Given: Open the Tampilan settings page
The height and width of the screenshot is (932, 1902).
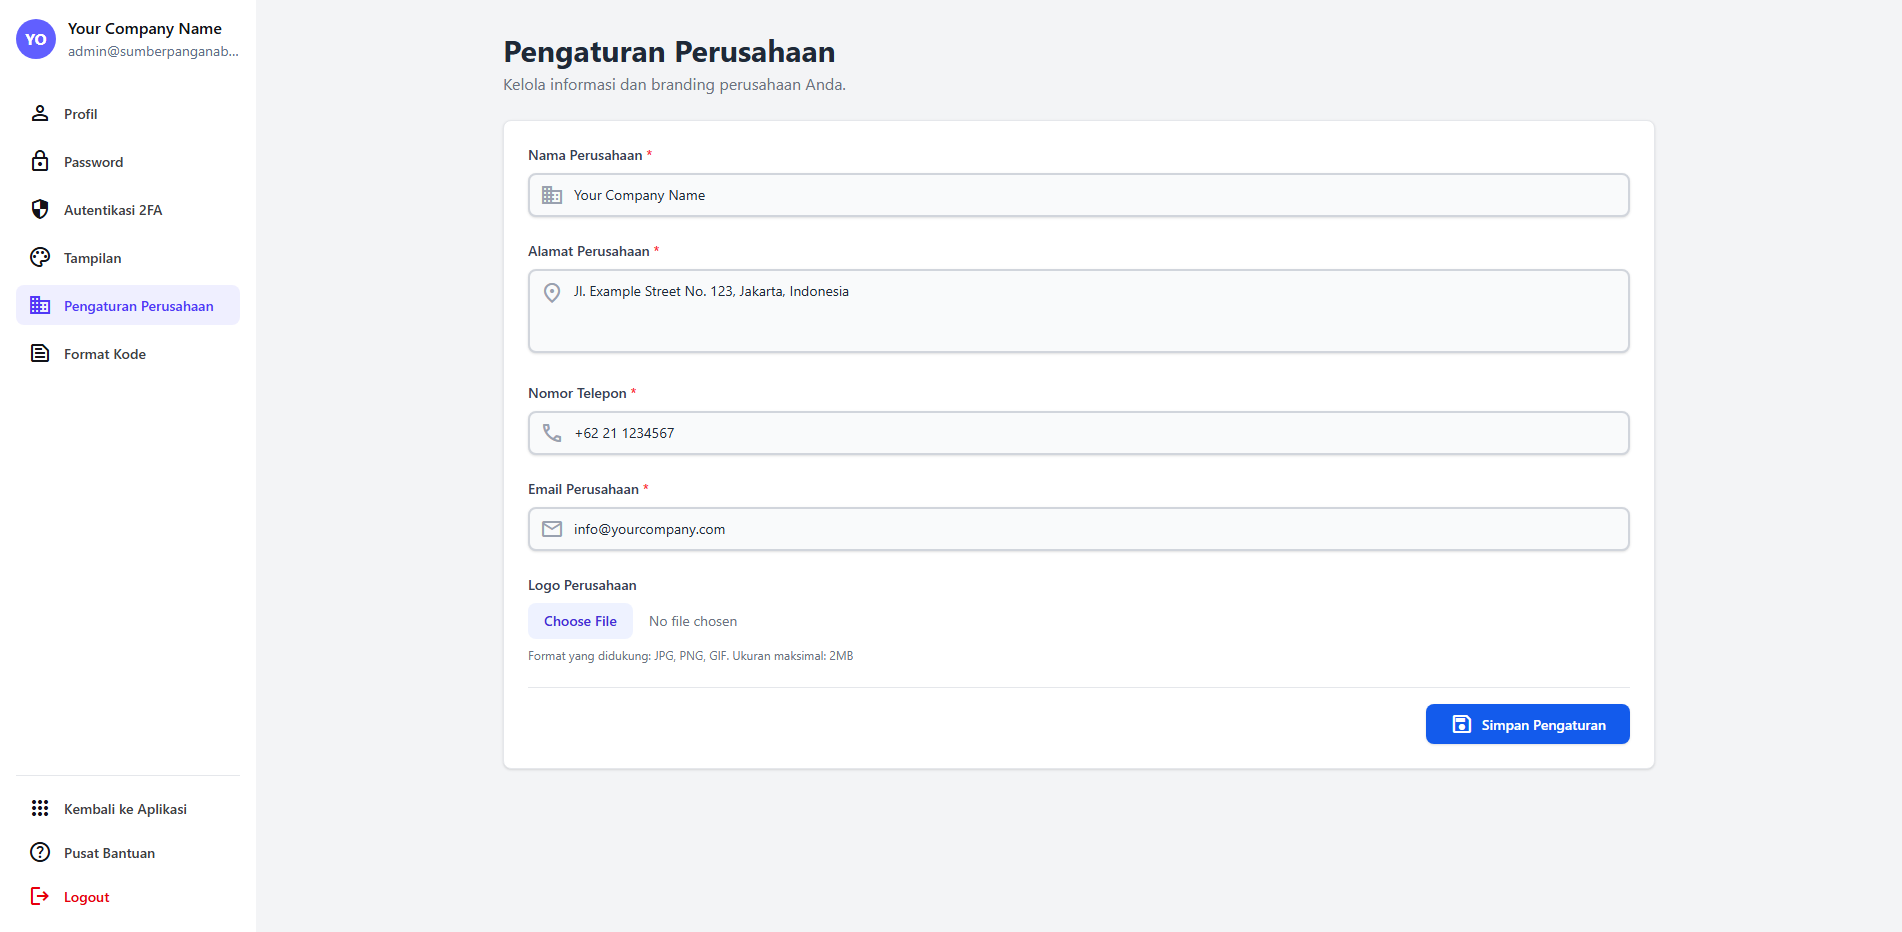Looking at the screenshot, I should 92,258.
